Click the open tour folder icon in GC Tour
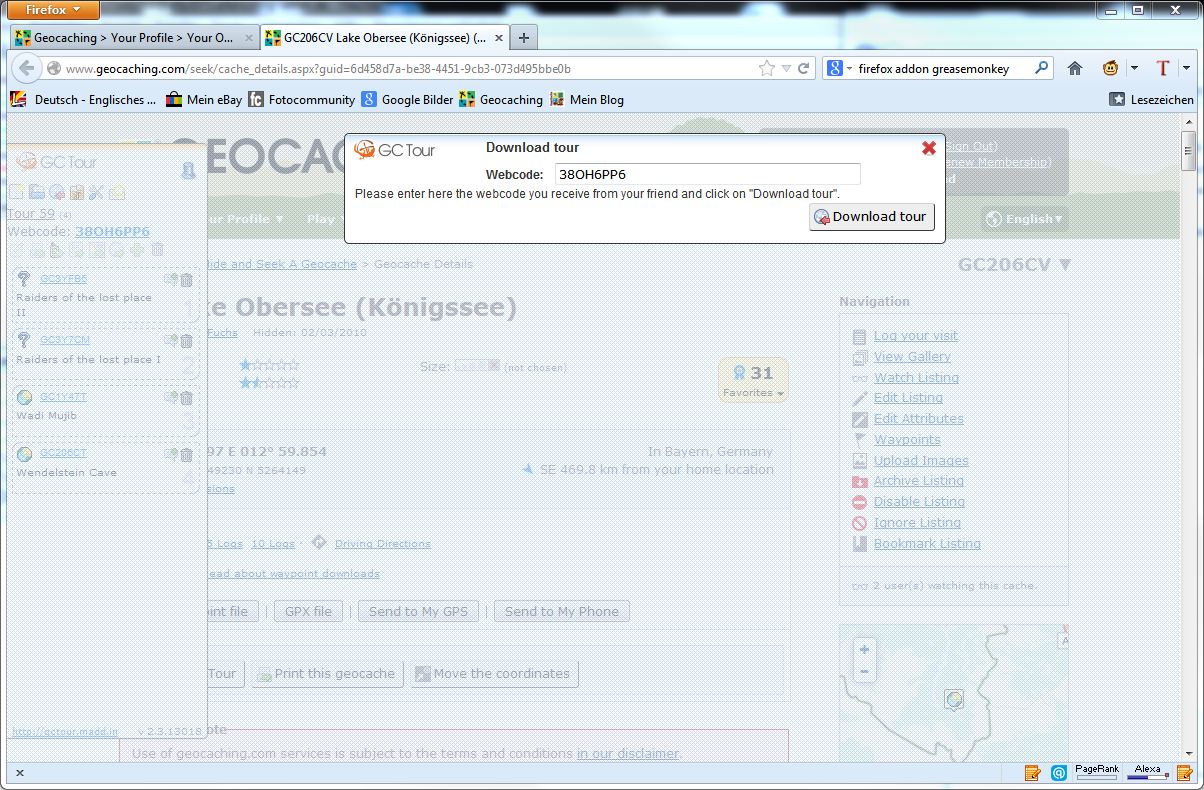 pos(36,192)
